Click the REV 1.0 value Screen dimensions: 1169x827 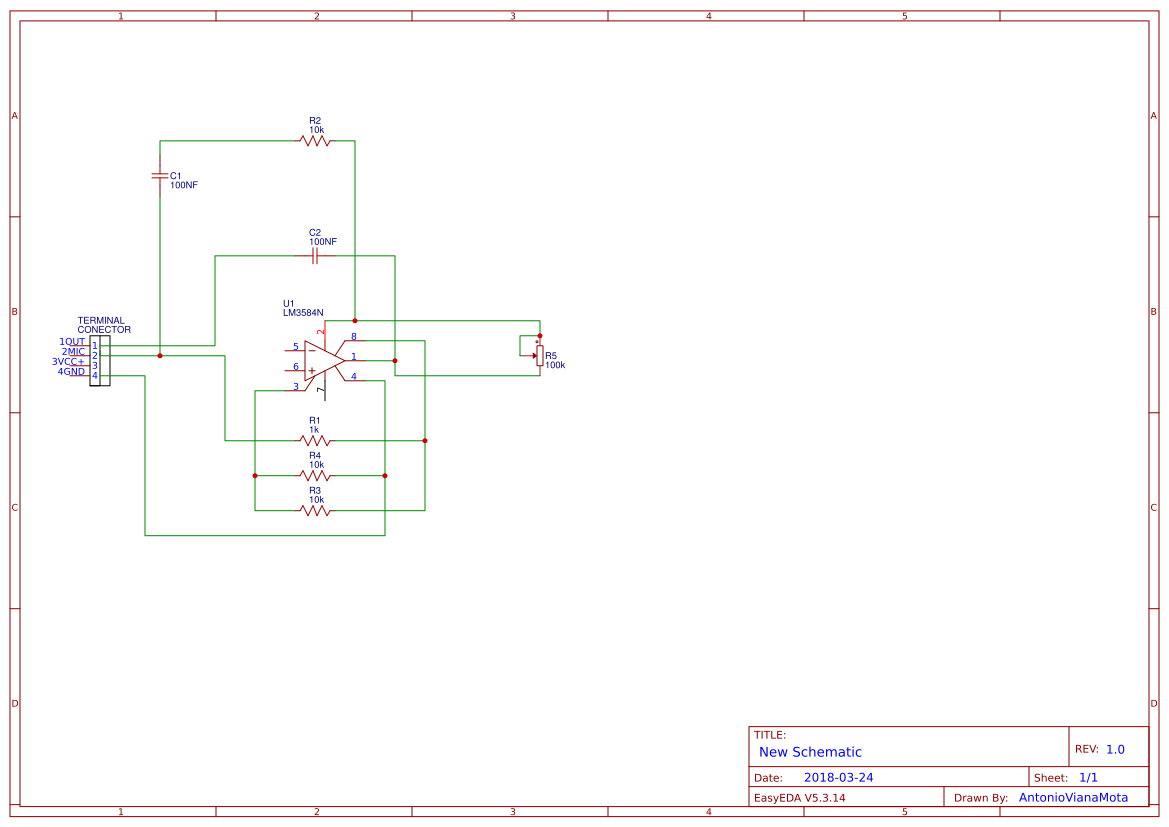point(1115,749)
